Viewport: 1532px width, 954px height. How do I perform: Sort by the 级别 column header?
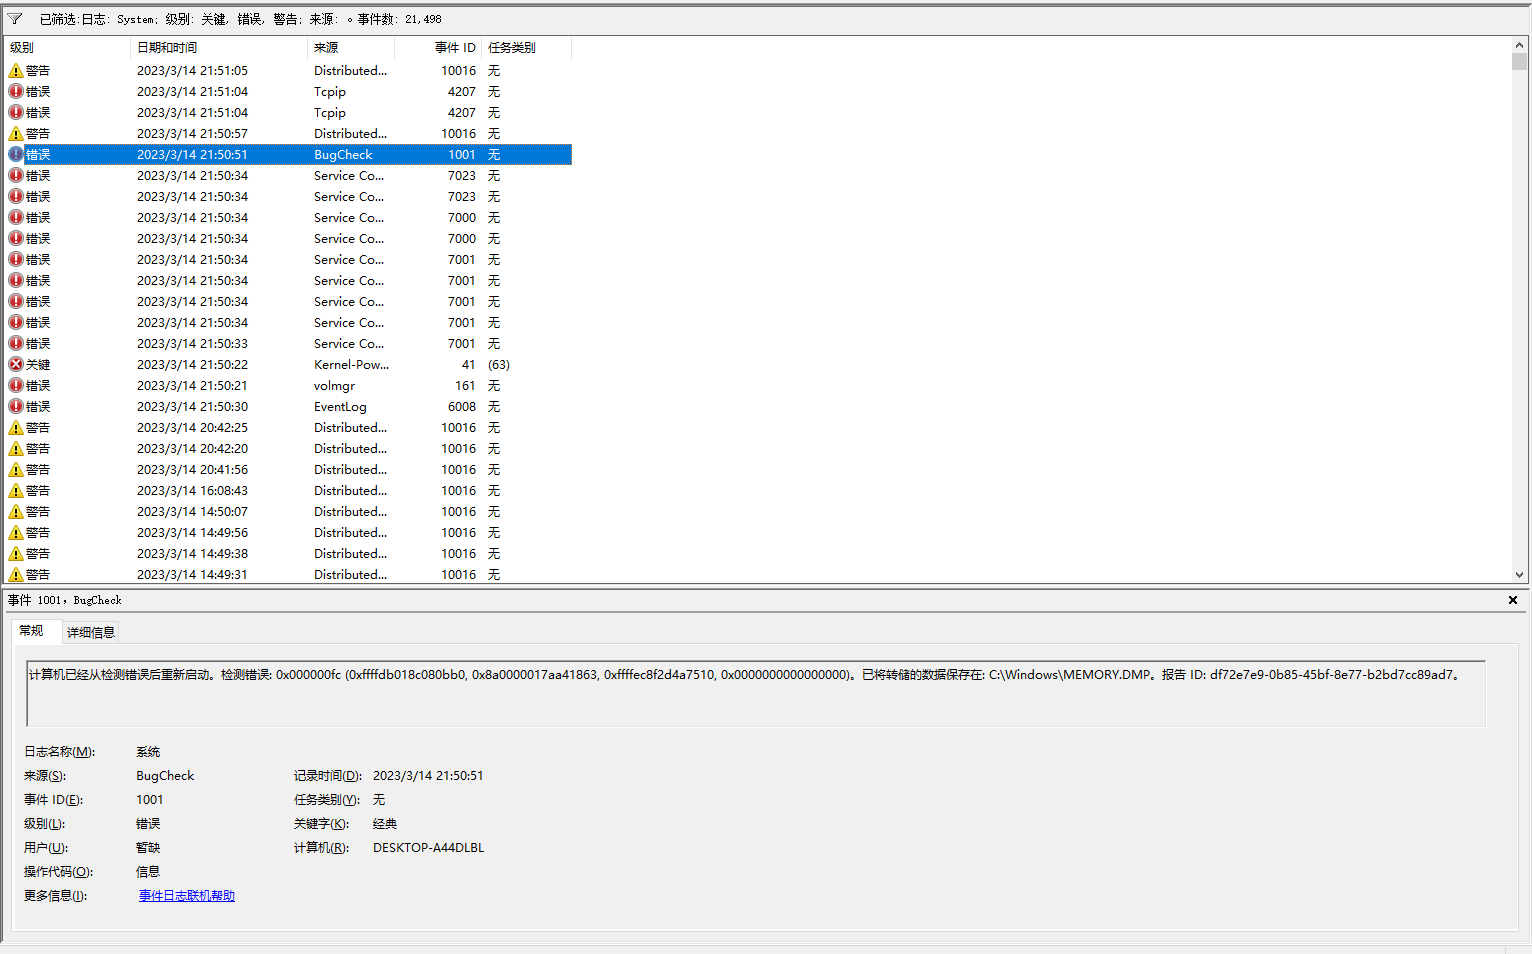click(67, 47)
